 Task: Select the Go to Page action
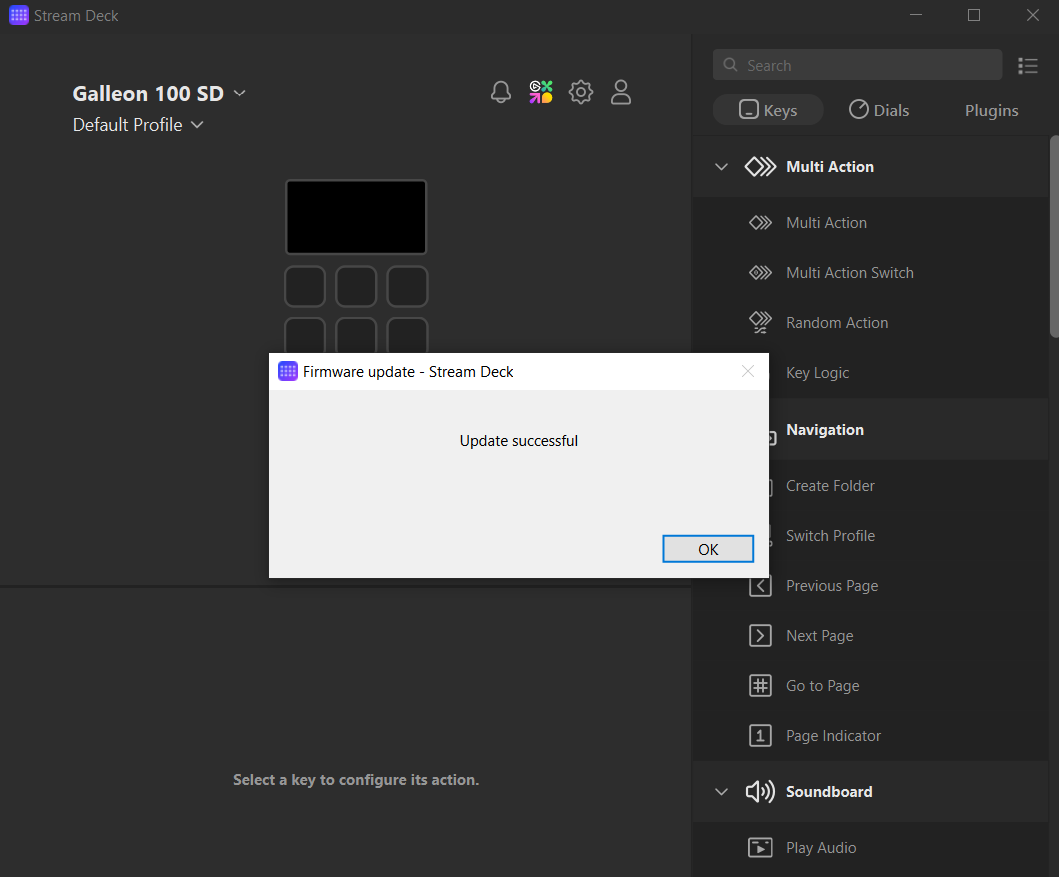(x=822, y=685)
